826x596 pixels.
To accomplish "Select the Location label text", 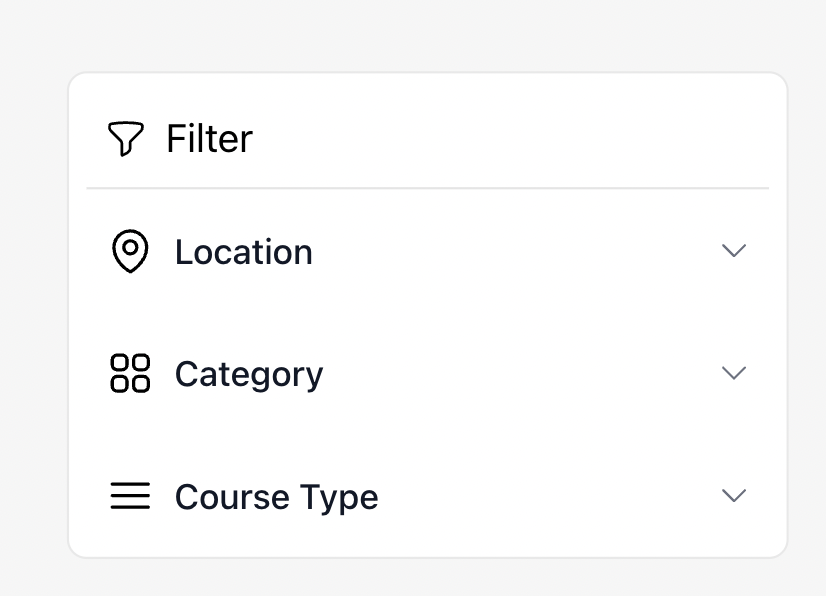I will [243, 252].
